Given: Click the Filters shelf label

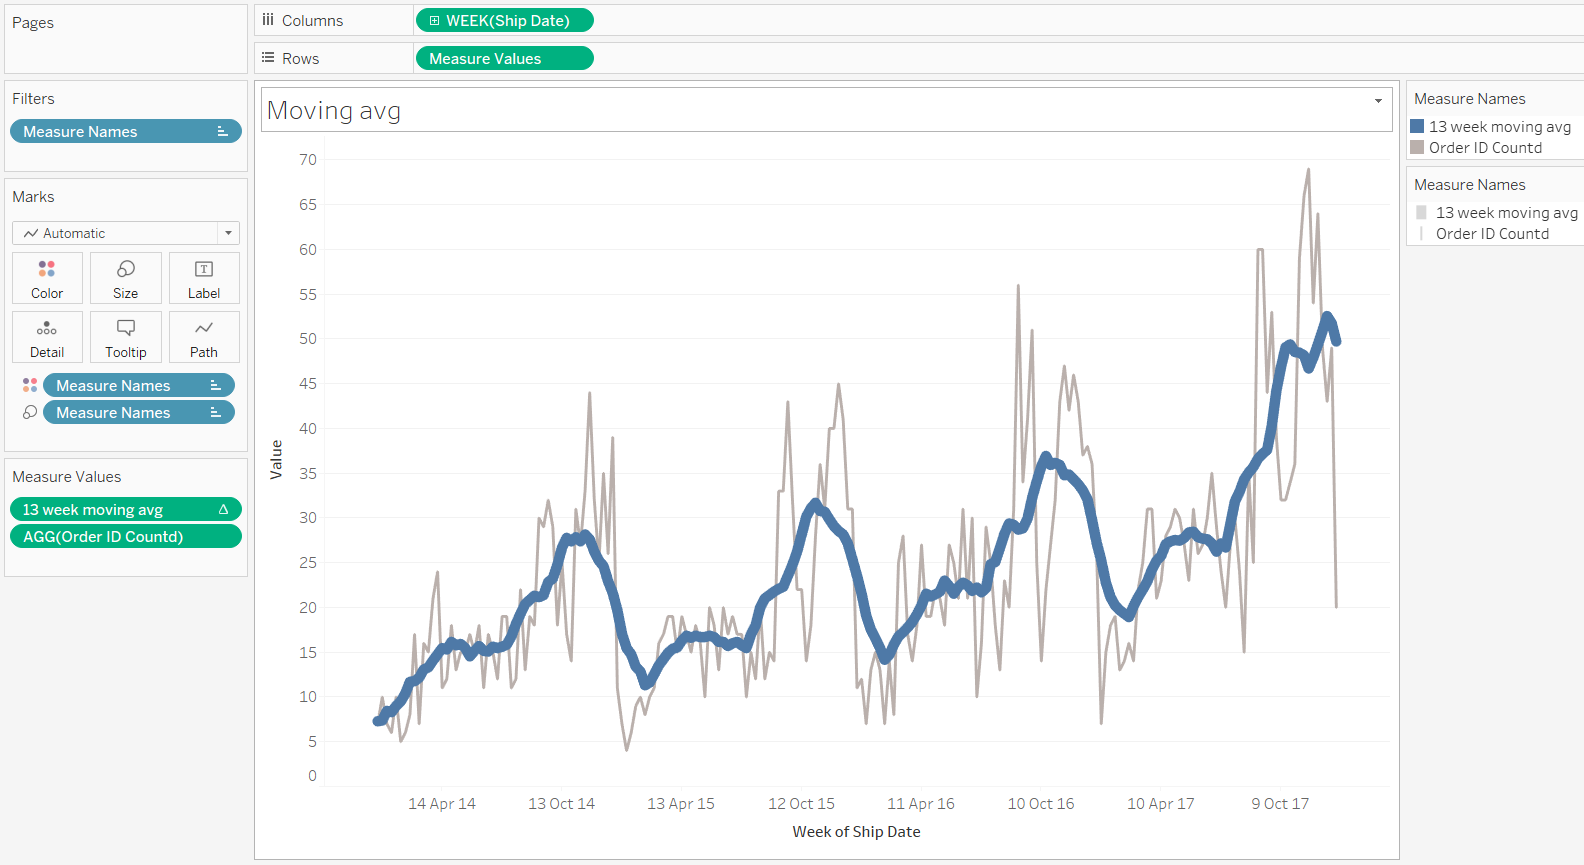Looking at the screenshot, I should (x=33, y=99).
